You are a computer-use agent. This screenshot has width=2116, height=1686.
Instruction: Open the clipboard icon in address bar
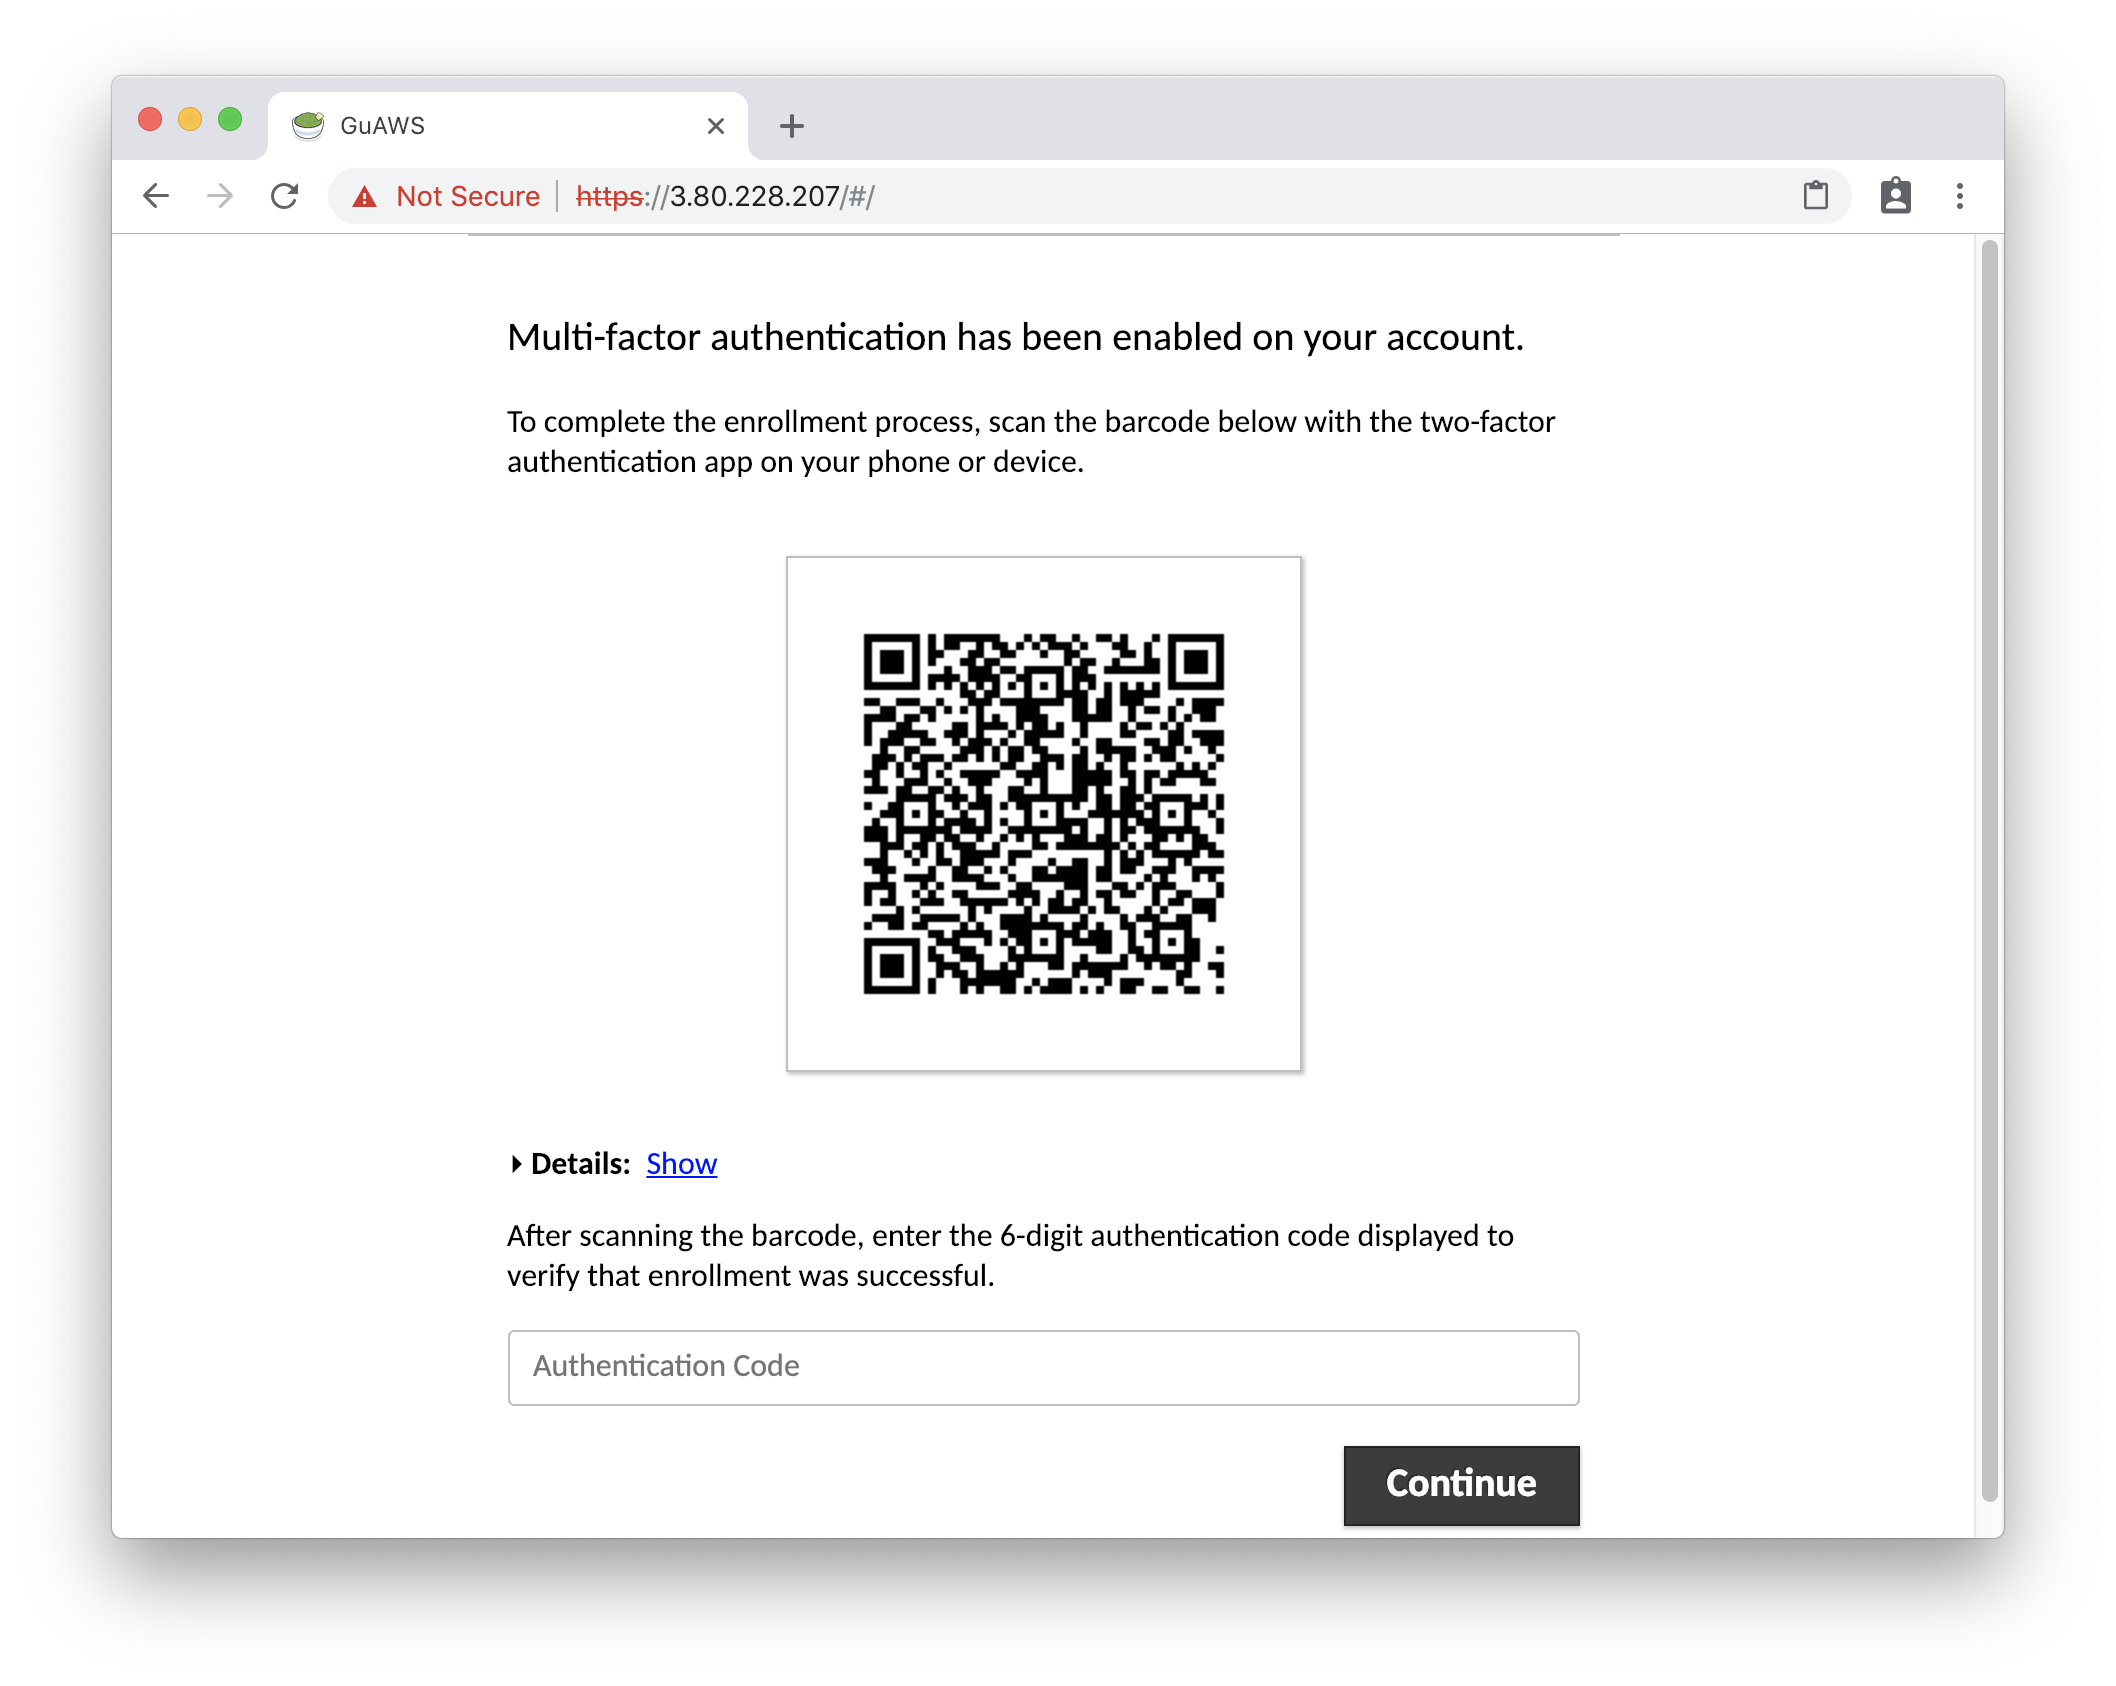tap(1816, 196)
